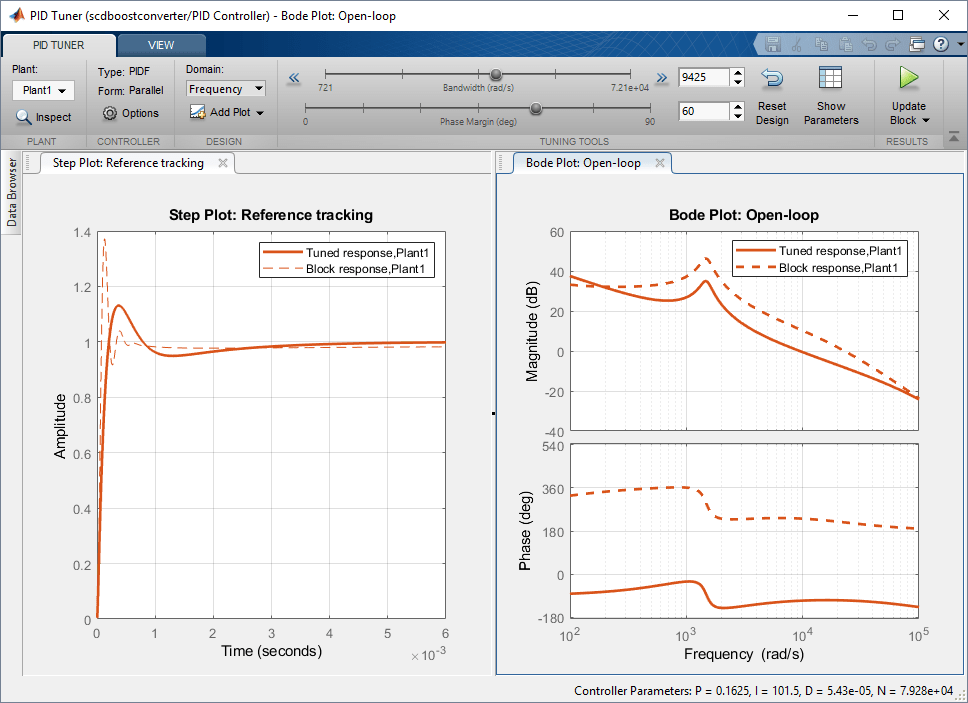The height and width of the screenshot is (703, 968).
Task: Decrement the bandwidth value spinner down
Action: [x=738, y=82]
